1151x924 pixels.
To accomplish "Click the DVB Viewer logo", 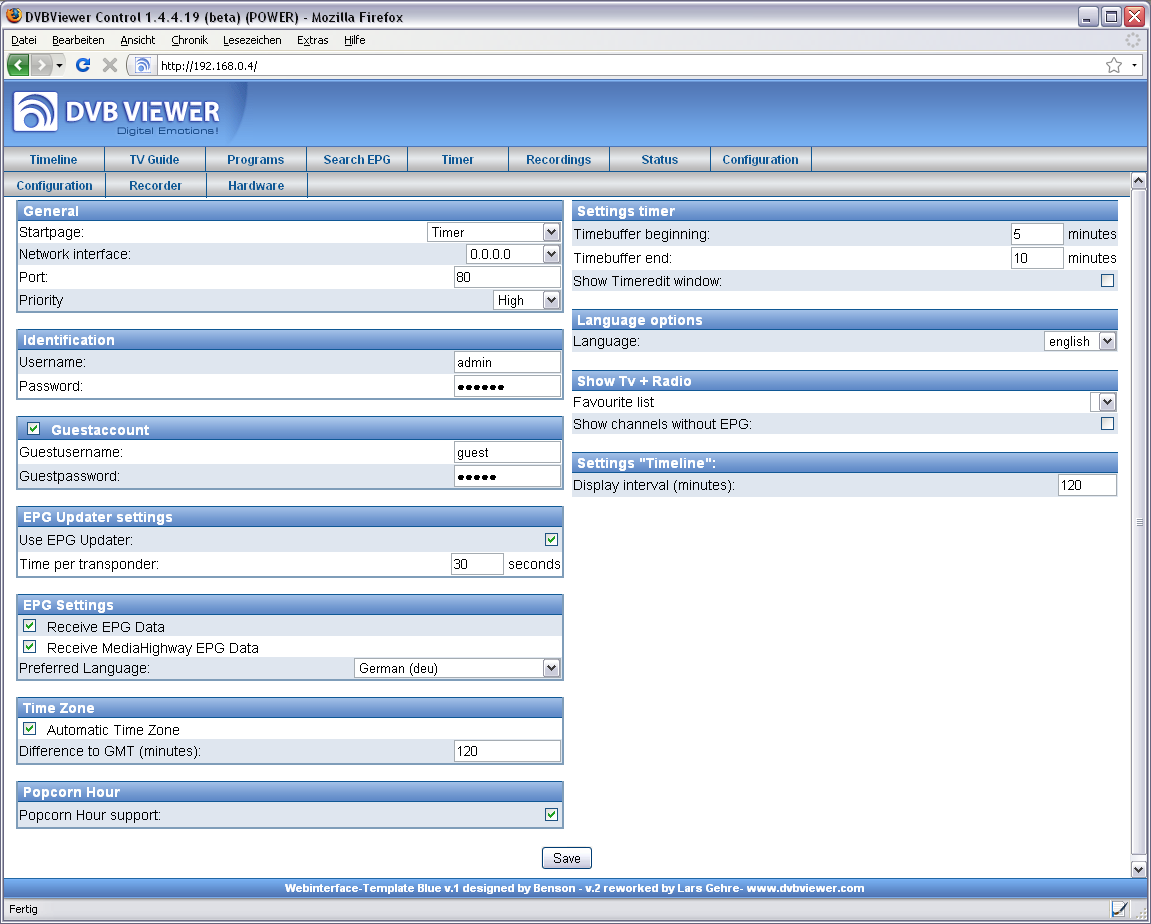I will pyautogui.click(x=116, y=113).
